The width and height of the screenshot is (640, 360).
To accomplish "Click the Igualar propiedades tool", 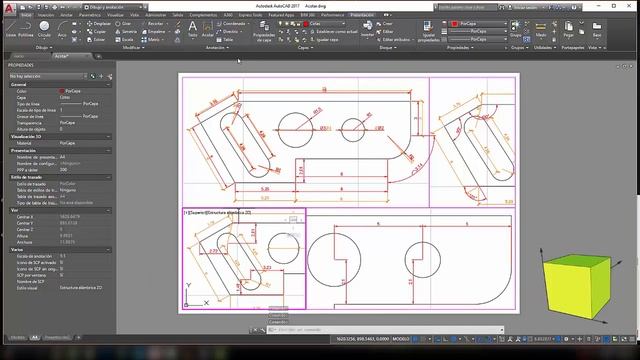I will click(428, 31).
